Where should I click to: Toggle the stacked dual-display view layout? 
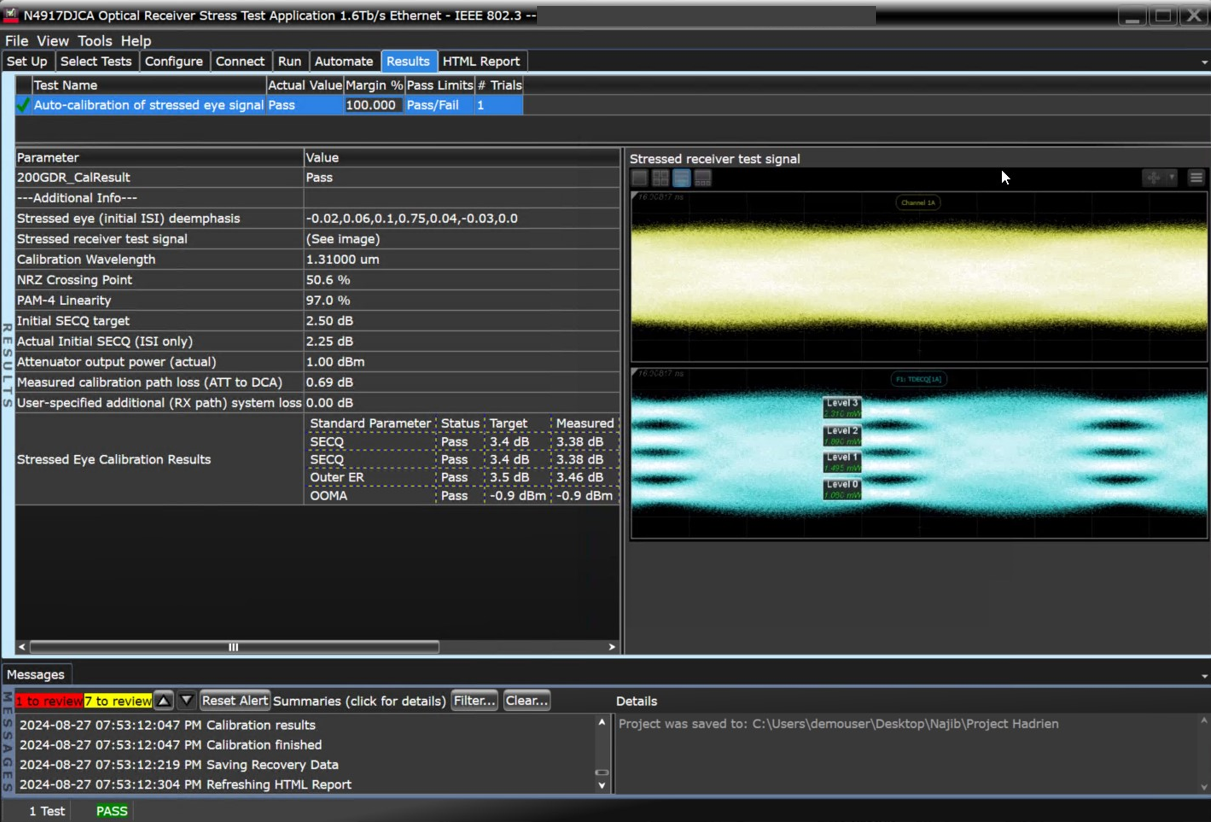coord(682,178)
